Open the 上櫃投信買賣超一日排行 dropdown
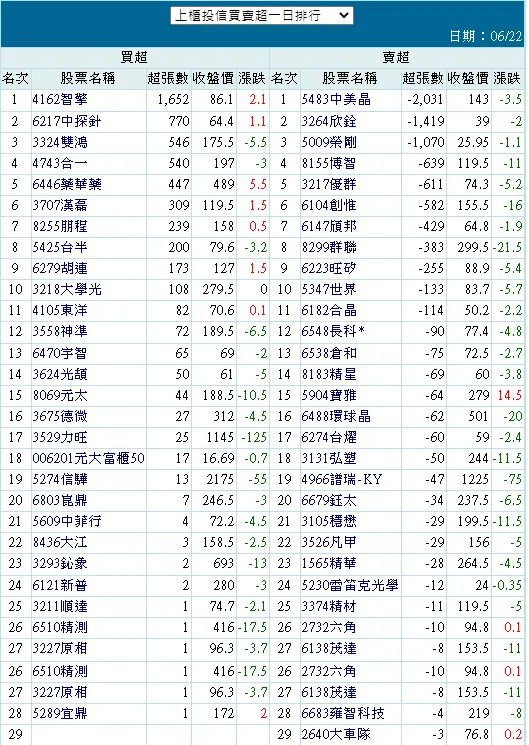 coord(262,16)
